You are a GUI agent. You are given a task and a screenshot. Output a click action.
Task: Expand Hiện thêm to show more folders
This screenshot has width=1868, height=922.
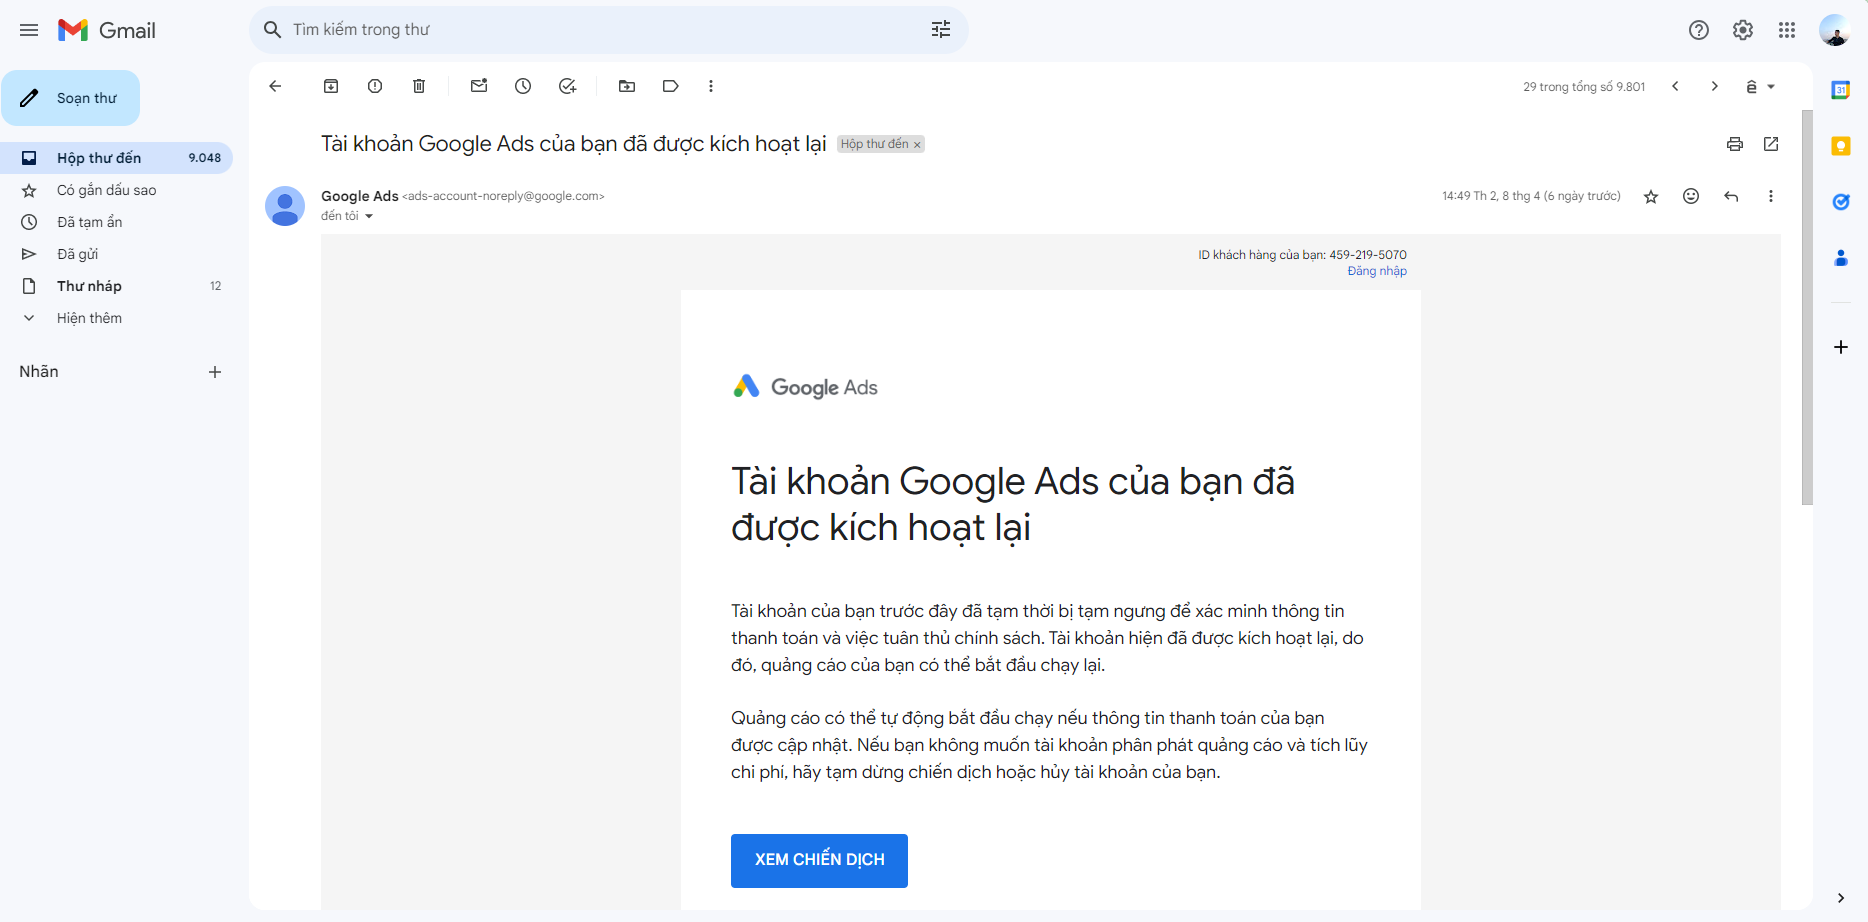(x=116, y=318)
